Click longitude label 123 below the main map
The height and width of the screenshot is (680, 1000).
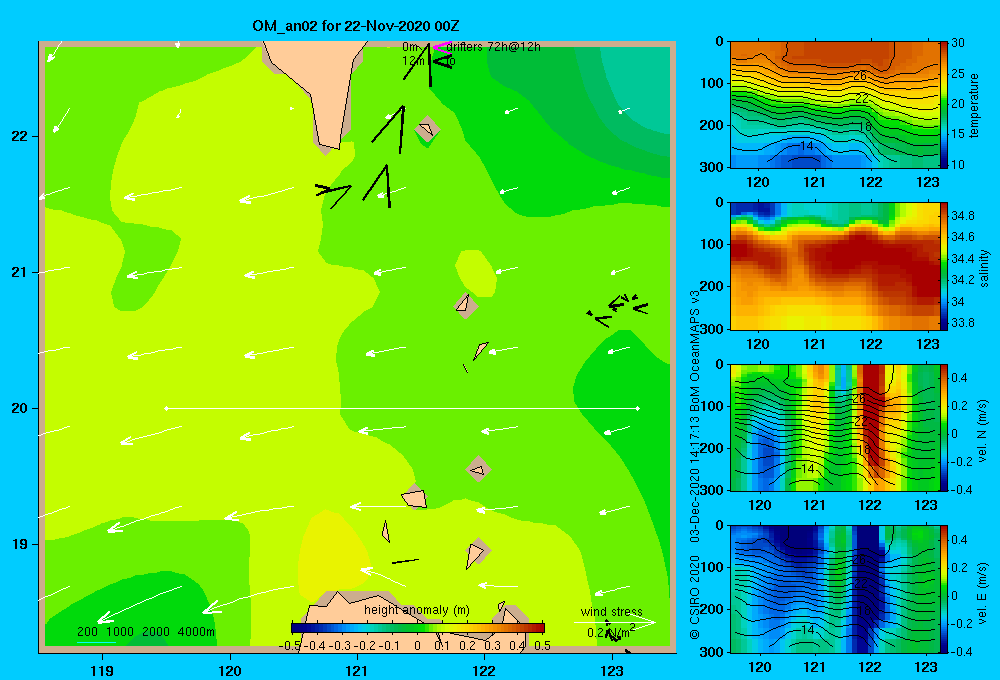[x=612, y=670]
